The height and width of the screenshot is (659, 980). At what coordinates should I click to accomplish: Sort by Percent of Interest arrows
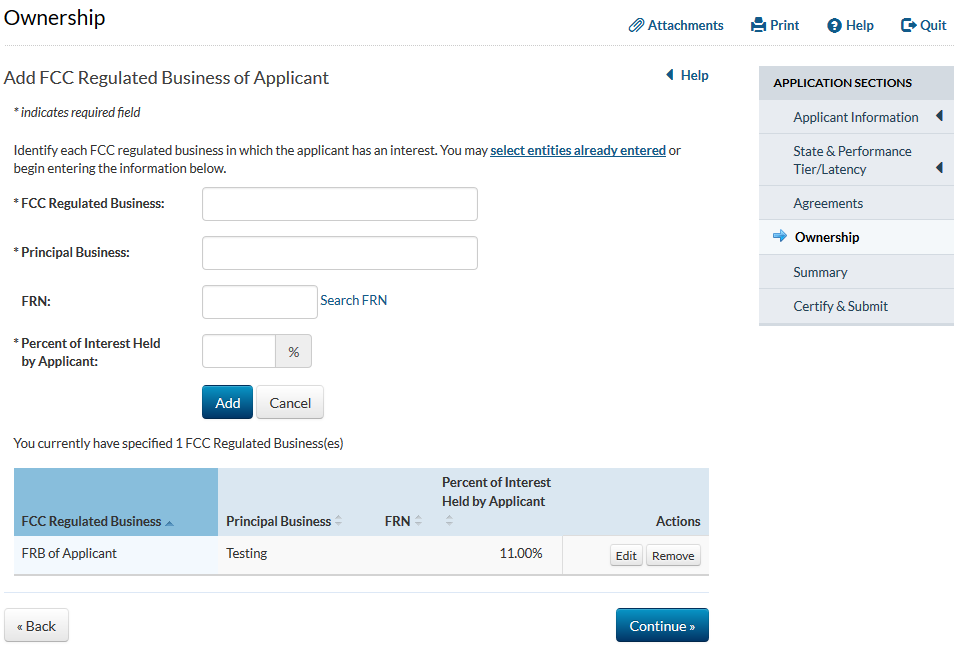point(449,521)
